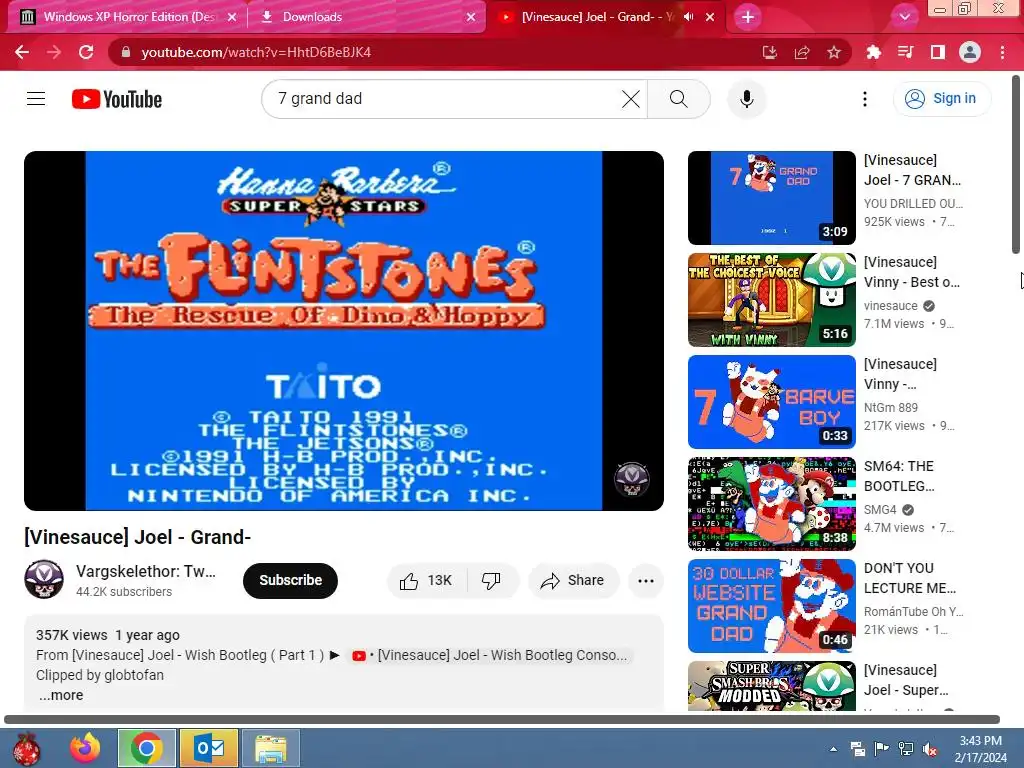Screen dimensions: 1024x768
Task: Click the muted volume tray icon
Action: [930, 749]
